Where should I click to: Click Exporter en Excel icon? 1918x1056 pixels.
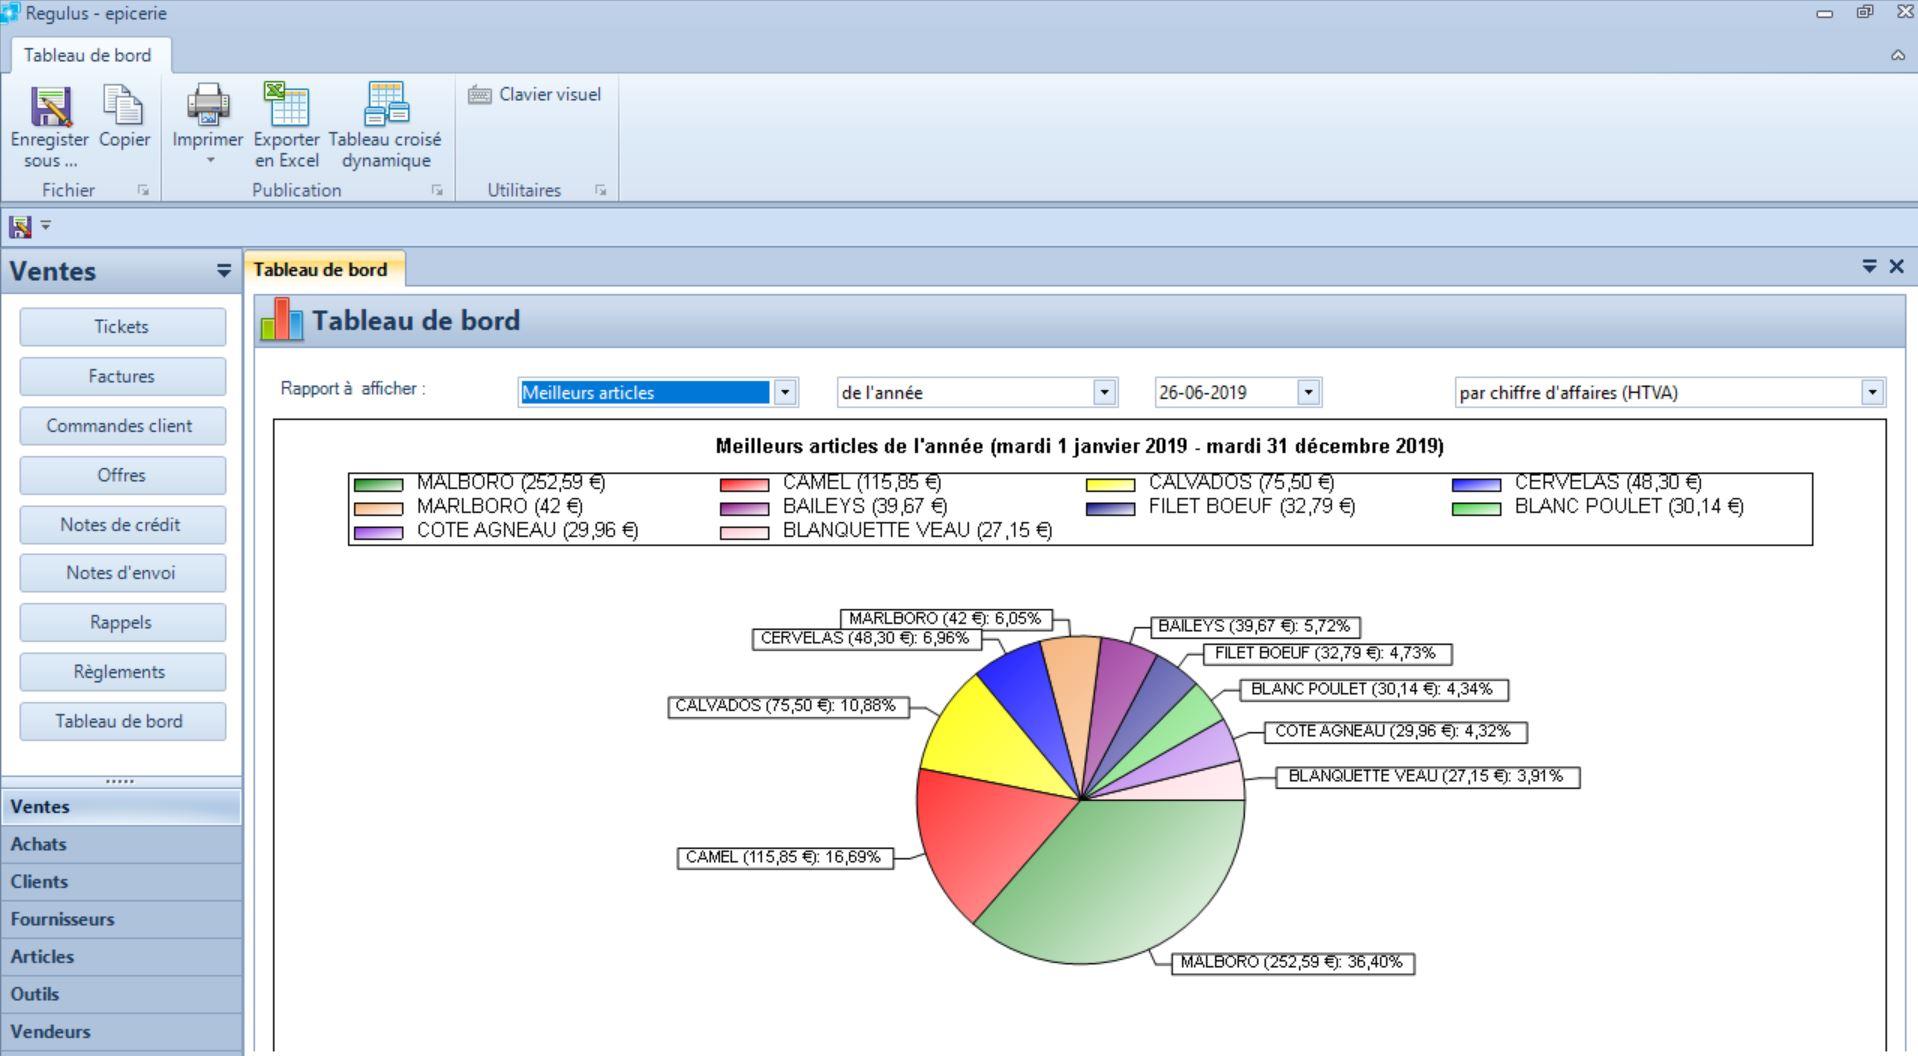tap(287, 104)
